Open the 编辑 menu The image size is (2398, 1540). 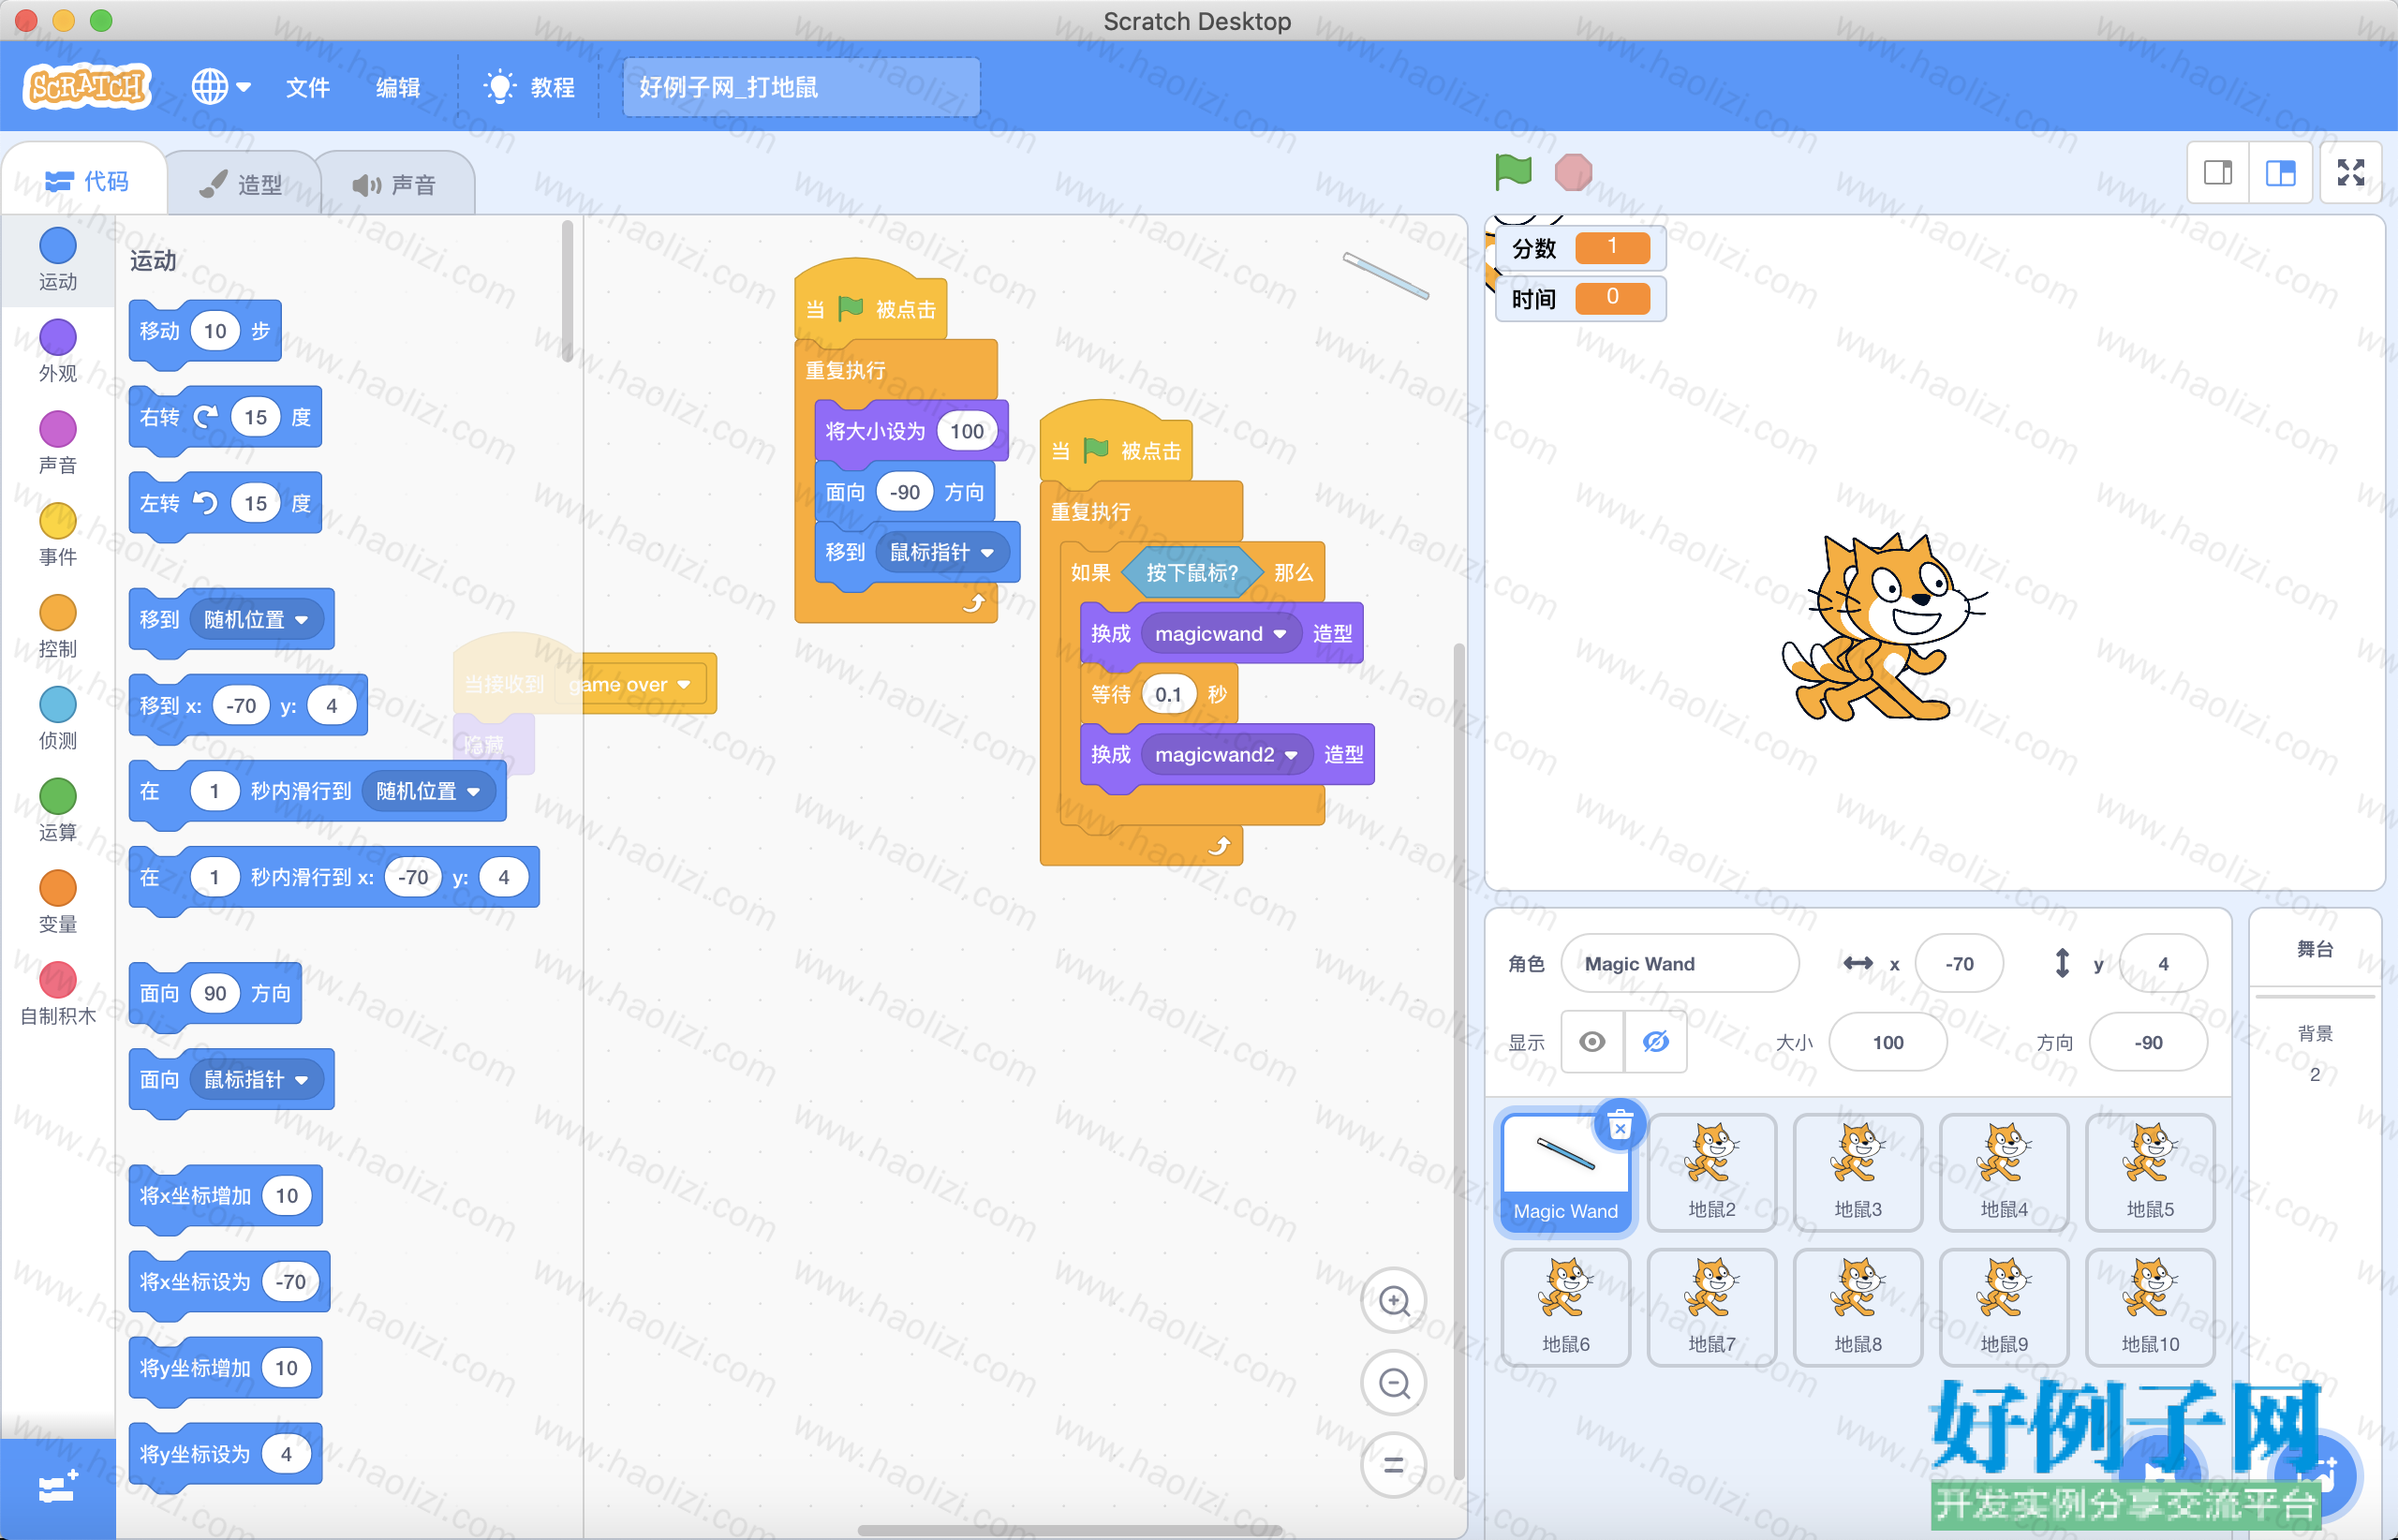(397, 87)
